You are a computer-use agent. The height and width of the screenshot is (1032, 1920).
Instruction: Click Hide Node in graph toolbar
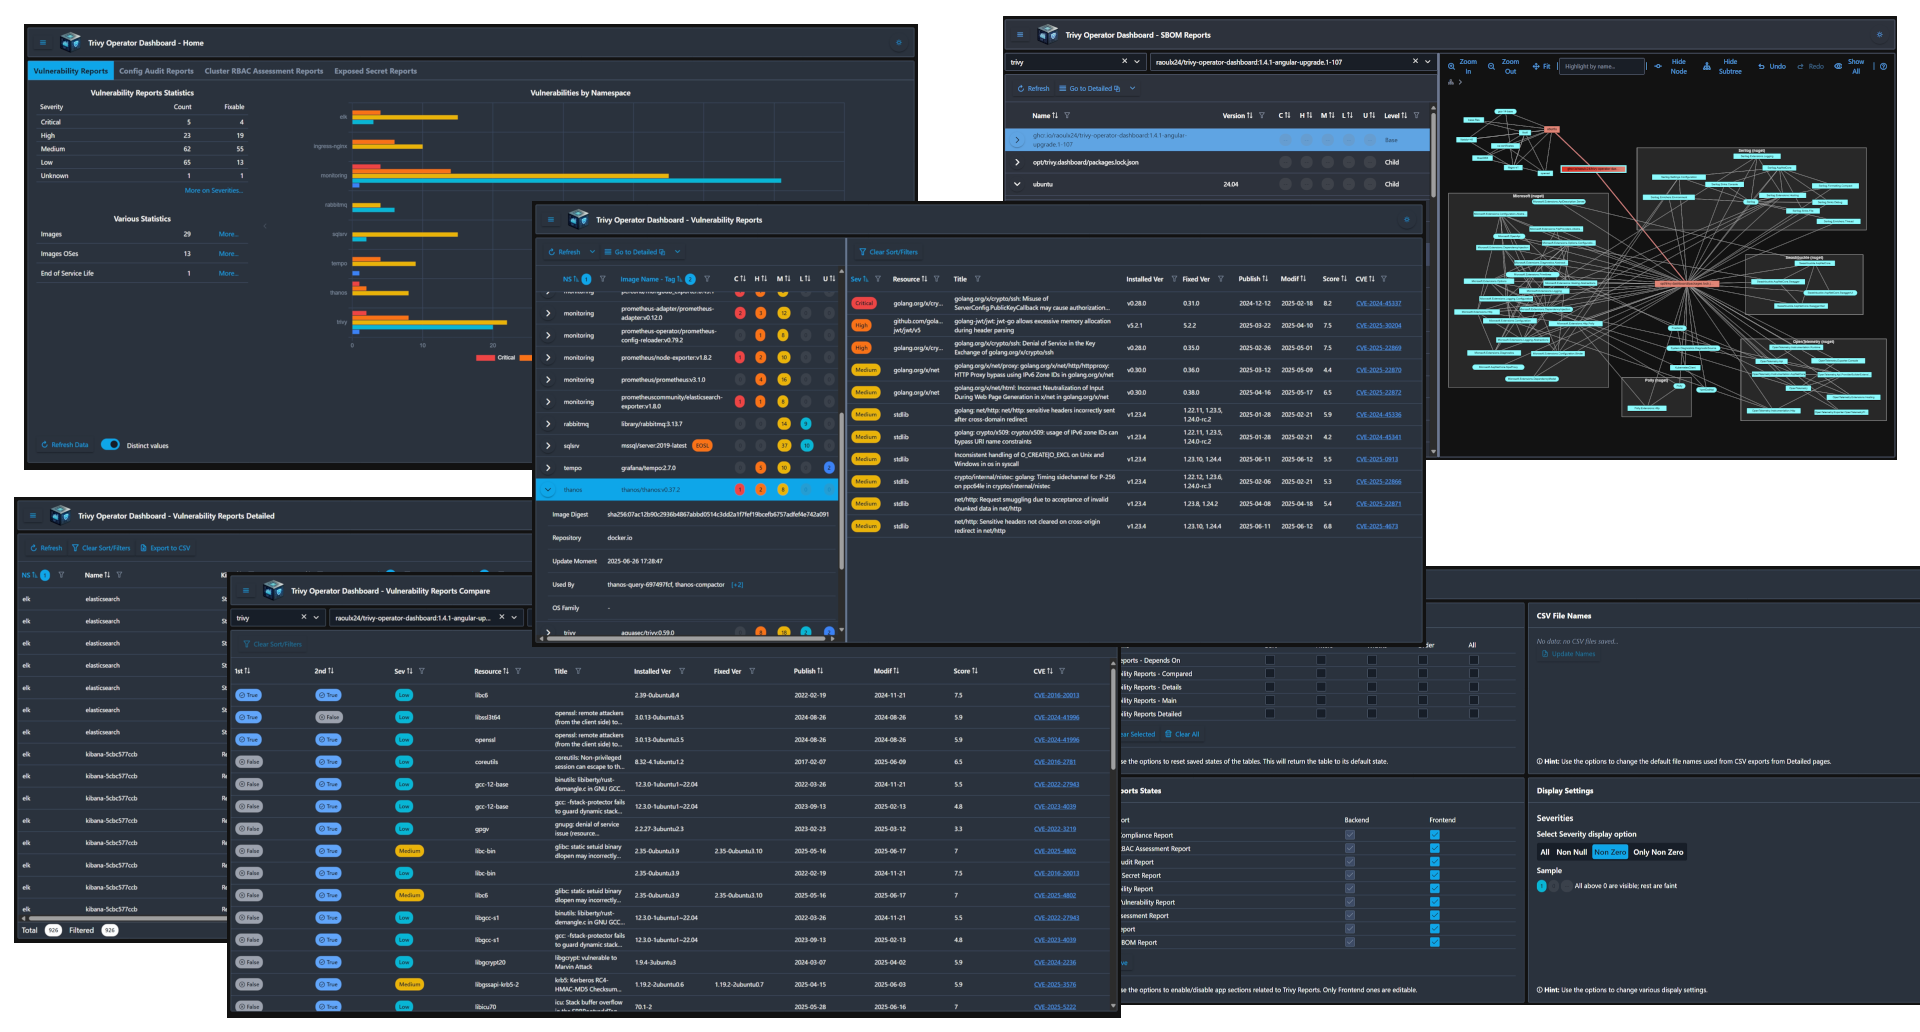[x=1671, y=67]
